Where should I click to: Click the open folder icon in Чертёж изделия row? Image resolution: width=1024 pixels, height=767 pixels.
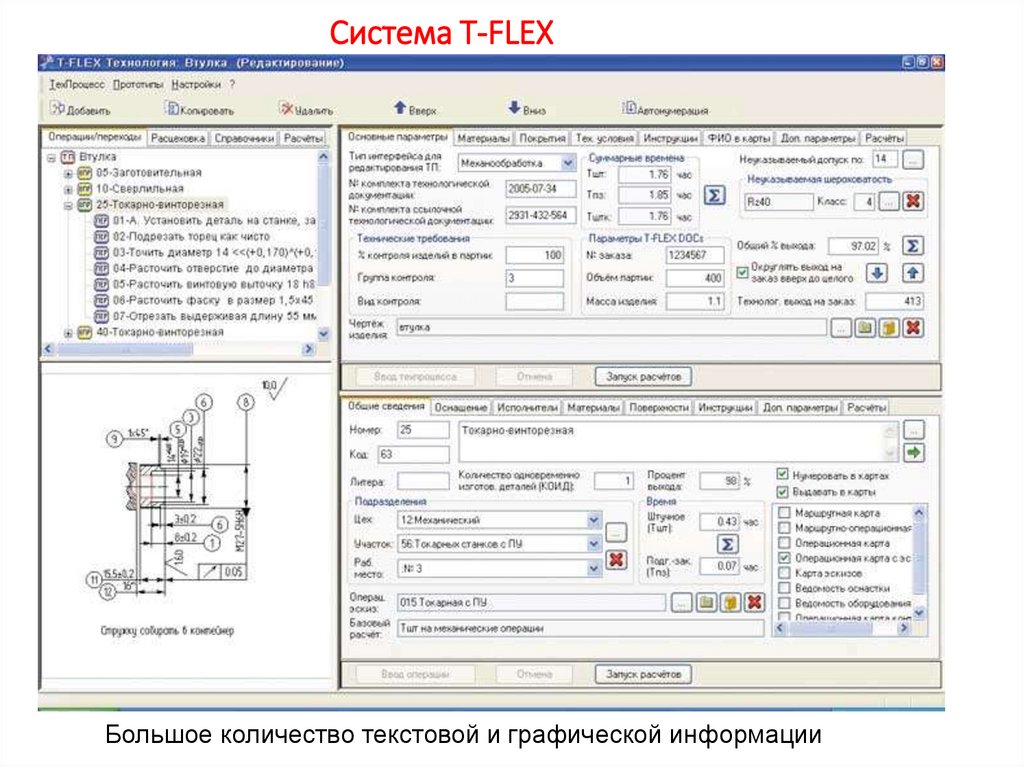tap(865, 327)
